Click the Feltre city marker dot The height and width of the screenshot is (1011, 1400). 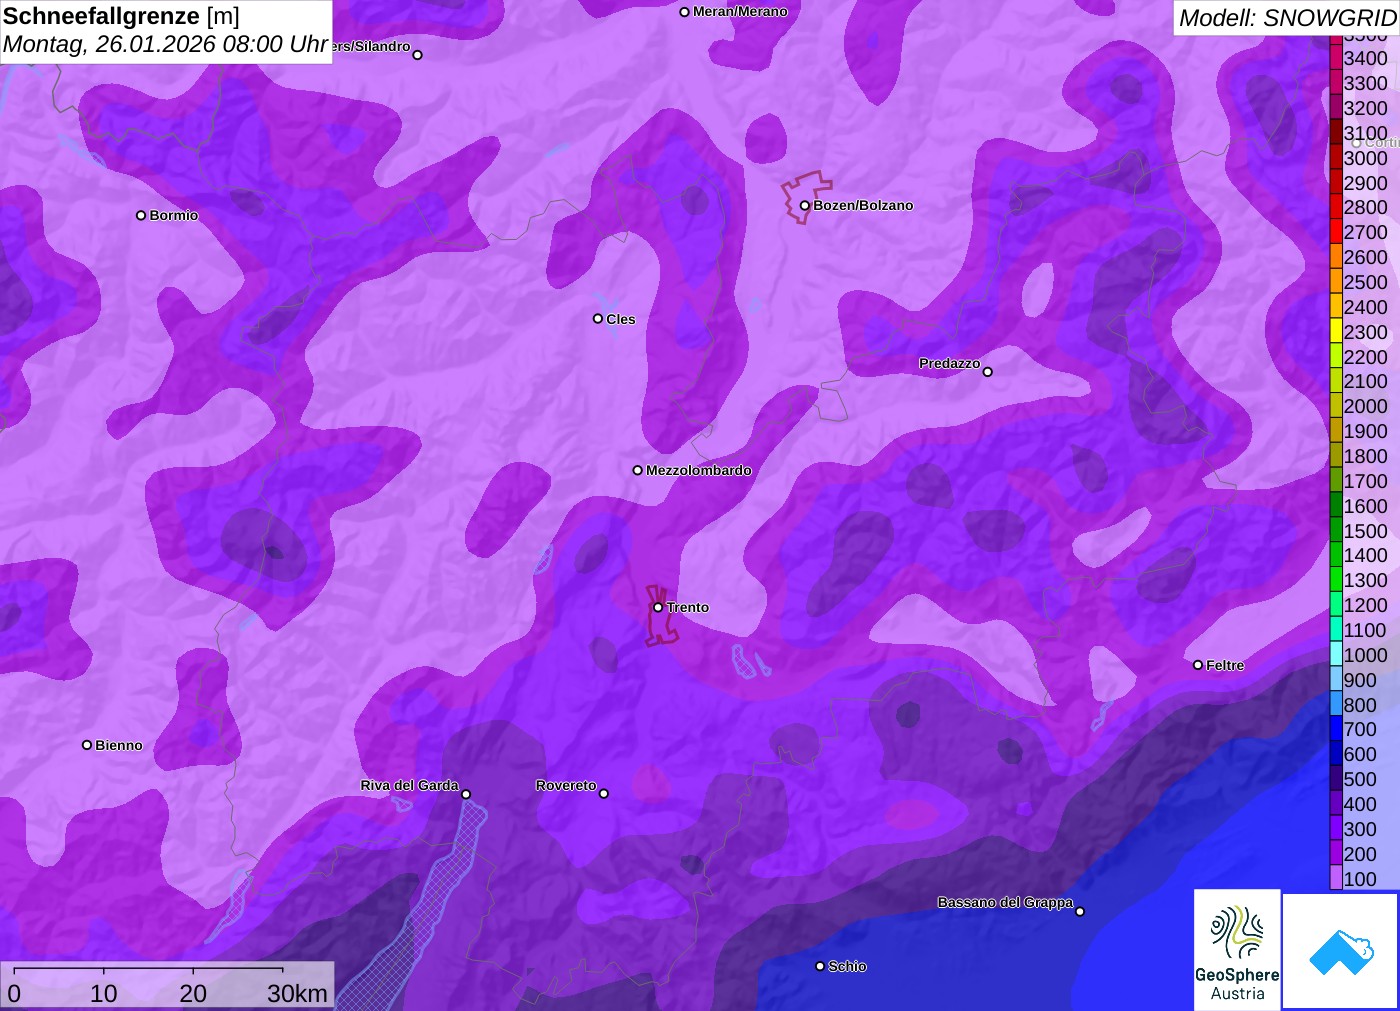point(1198,665)
